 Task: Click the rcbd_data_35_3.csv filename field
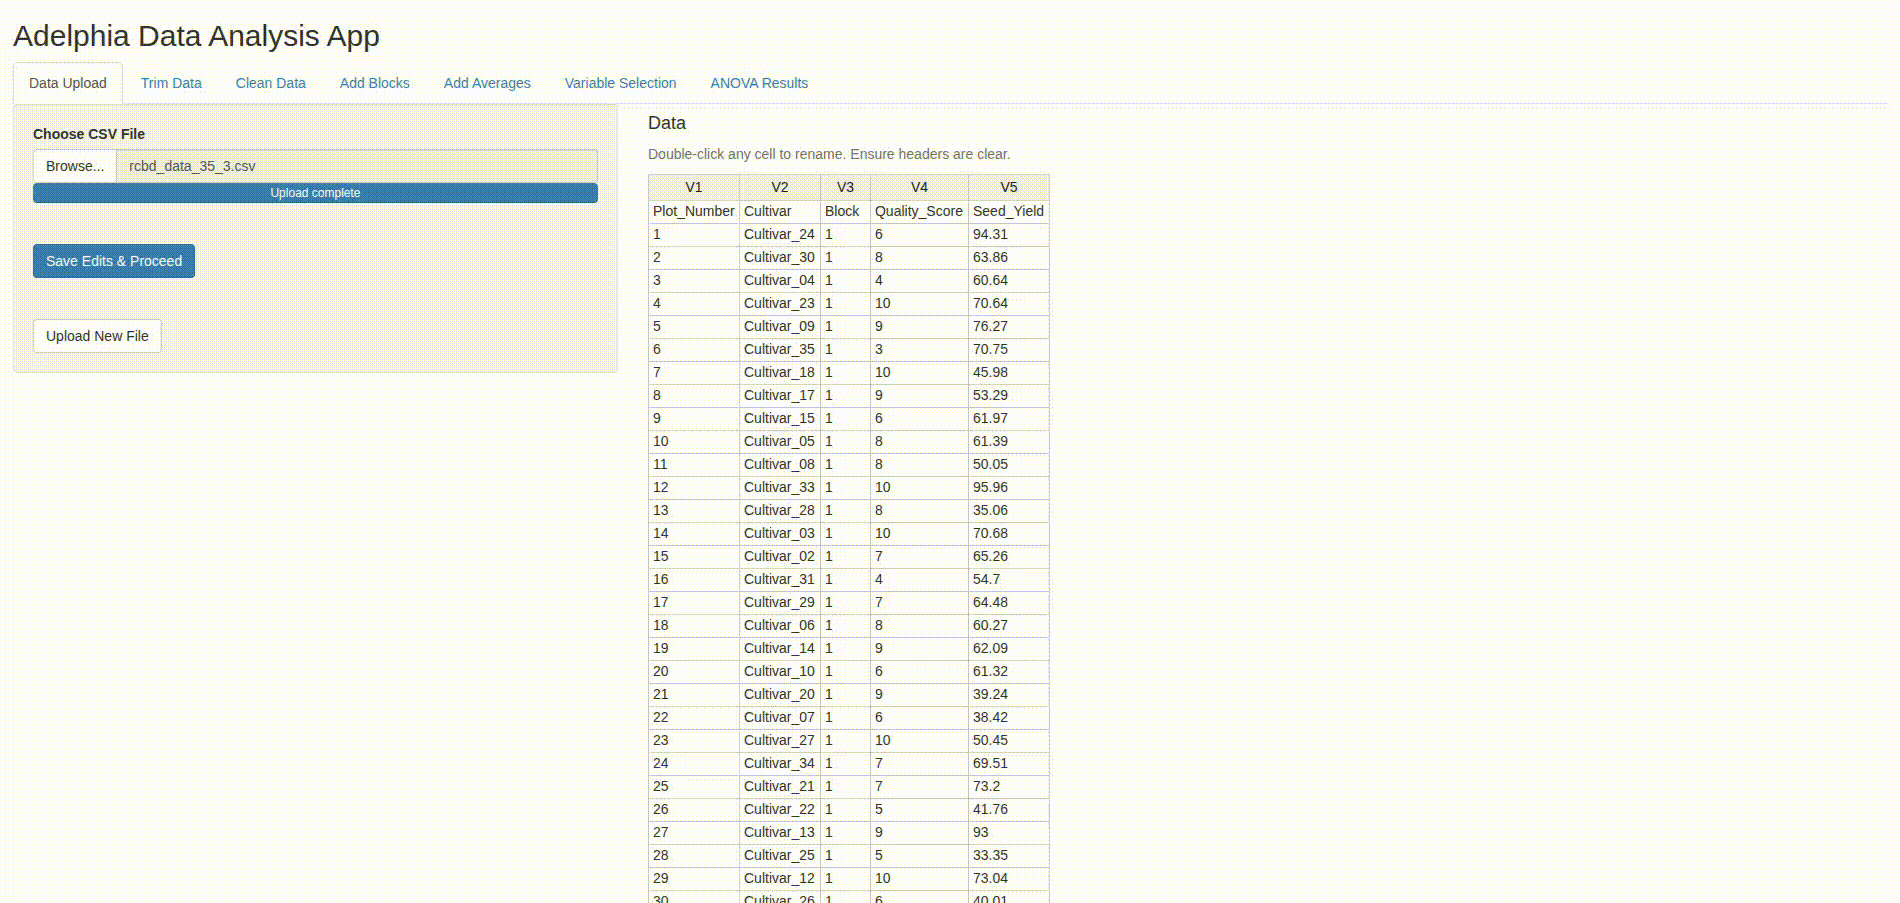click(356, 166)
